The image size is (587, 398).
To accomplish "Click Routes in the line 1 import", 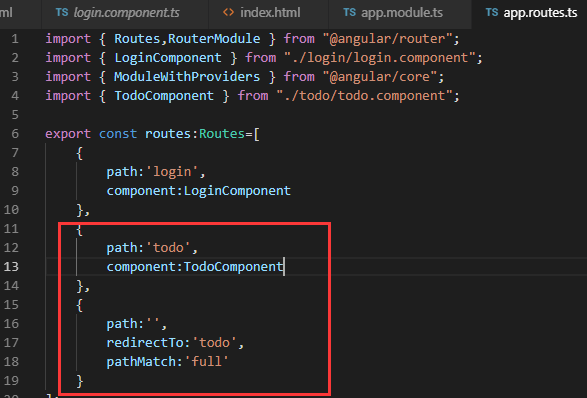I will point(137,39).
